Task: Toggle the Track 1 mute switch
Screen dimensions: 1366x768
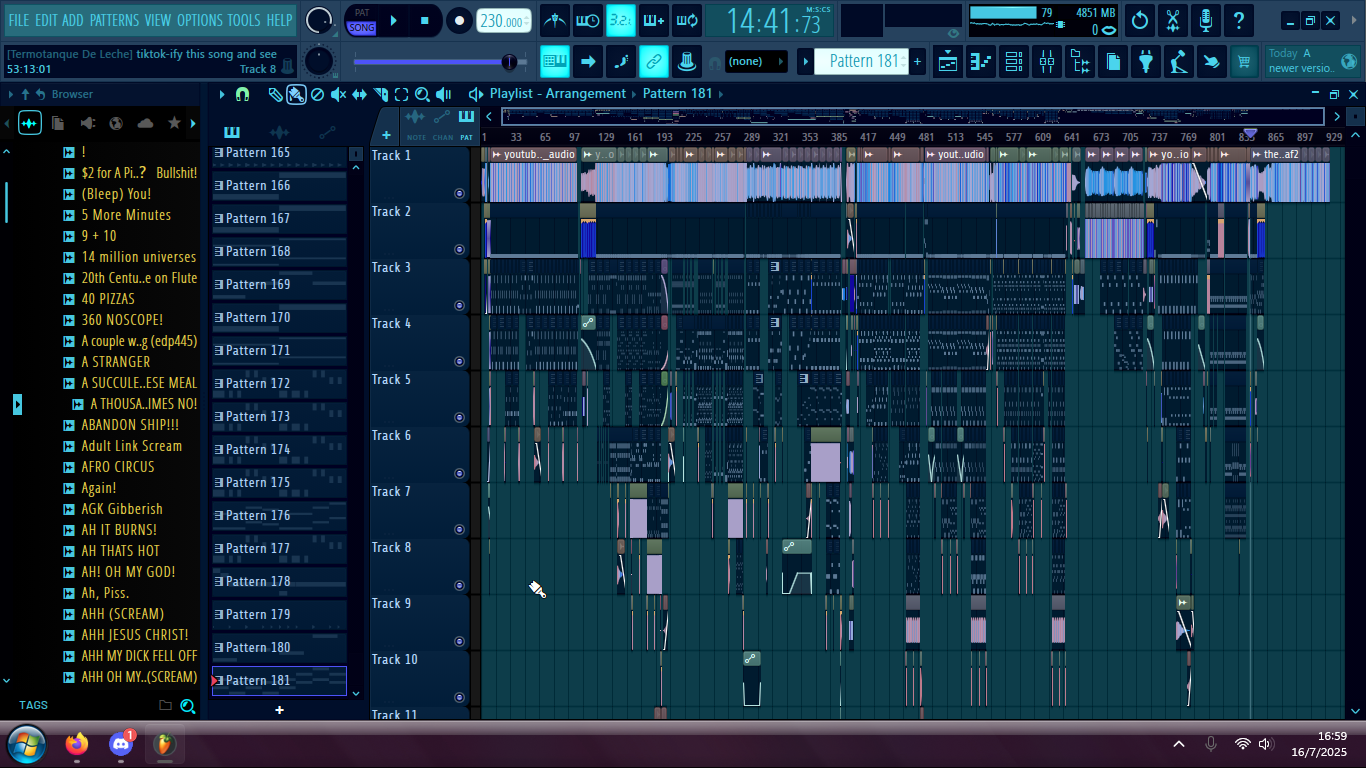Action: pos(460,193)
